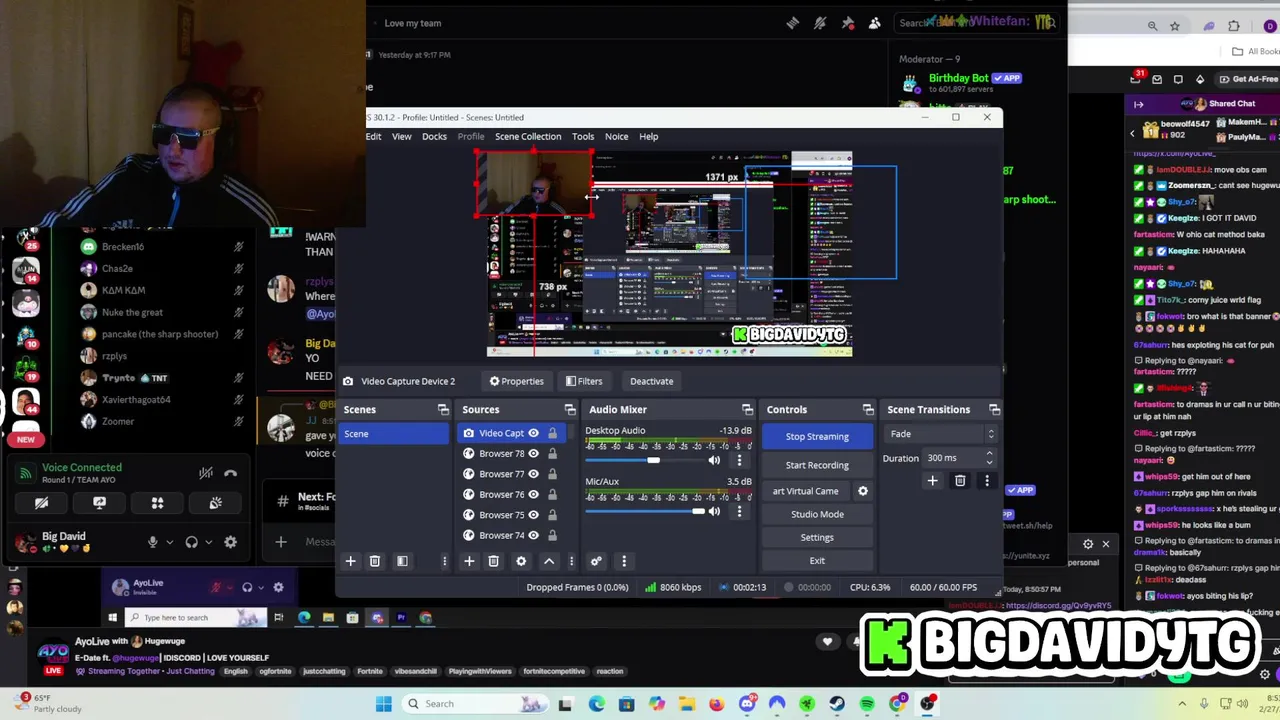1280x720 pixels.
Task: Increase transition duration with up arrow
Action: click(x=989, y=454)
